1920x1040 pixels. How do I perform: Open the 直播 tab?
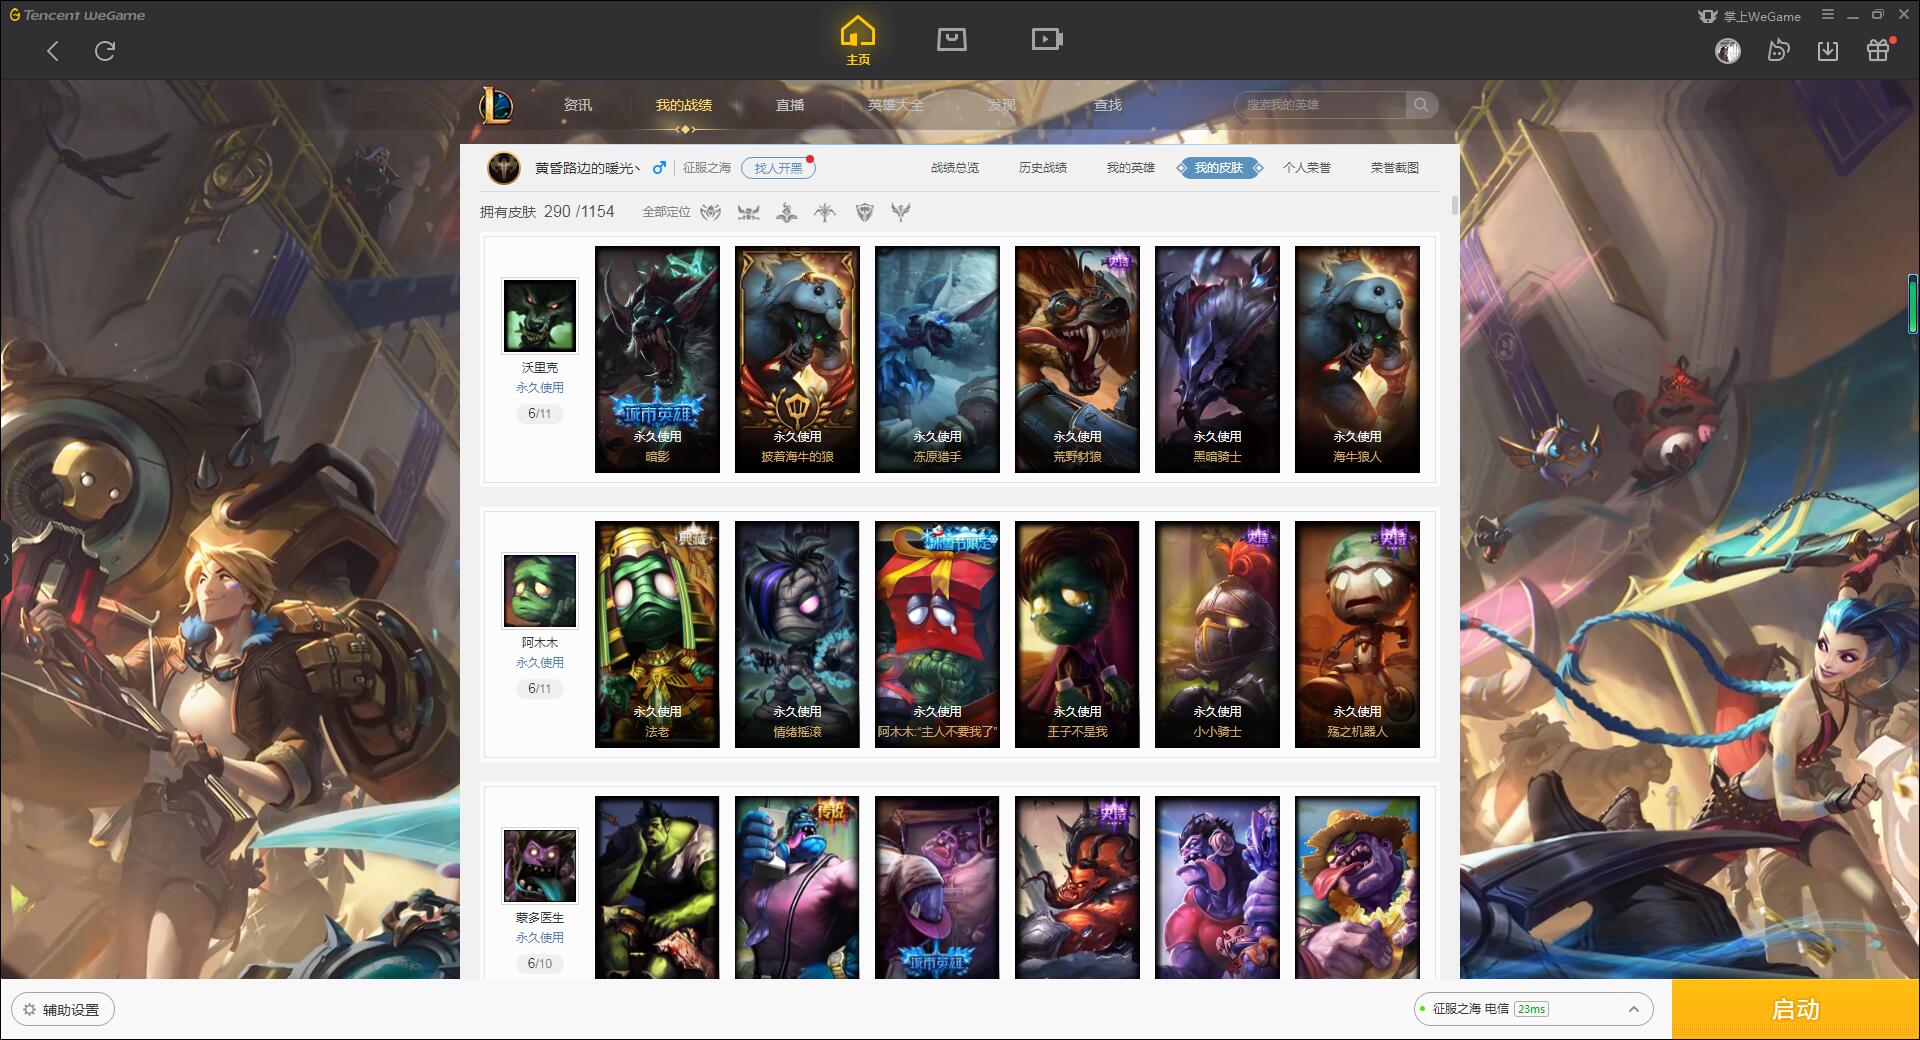790,105
